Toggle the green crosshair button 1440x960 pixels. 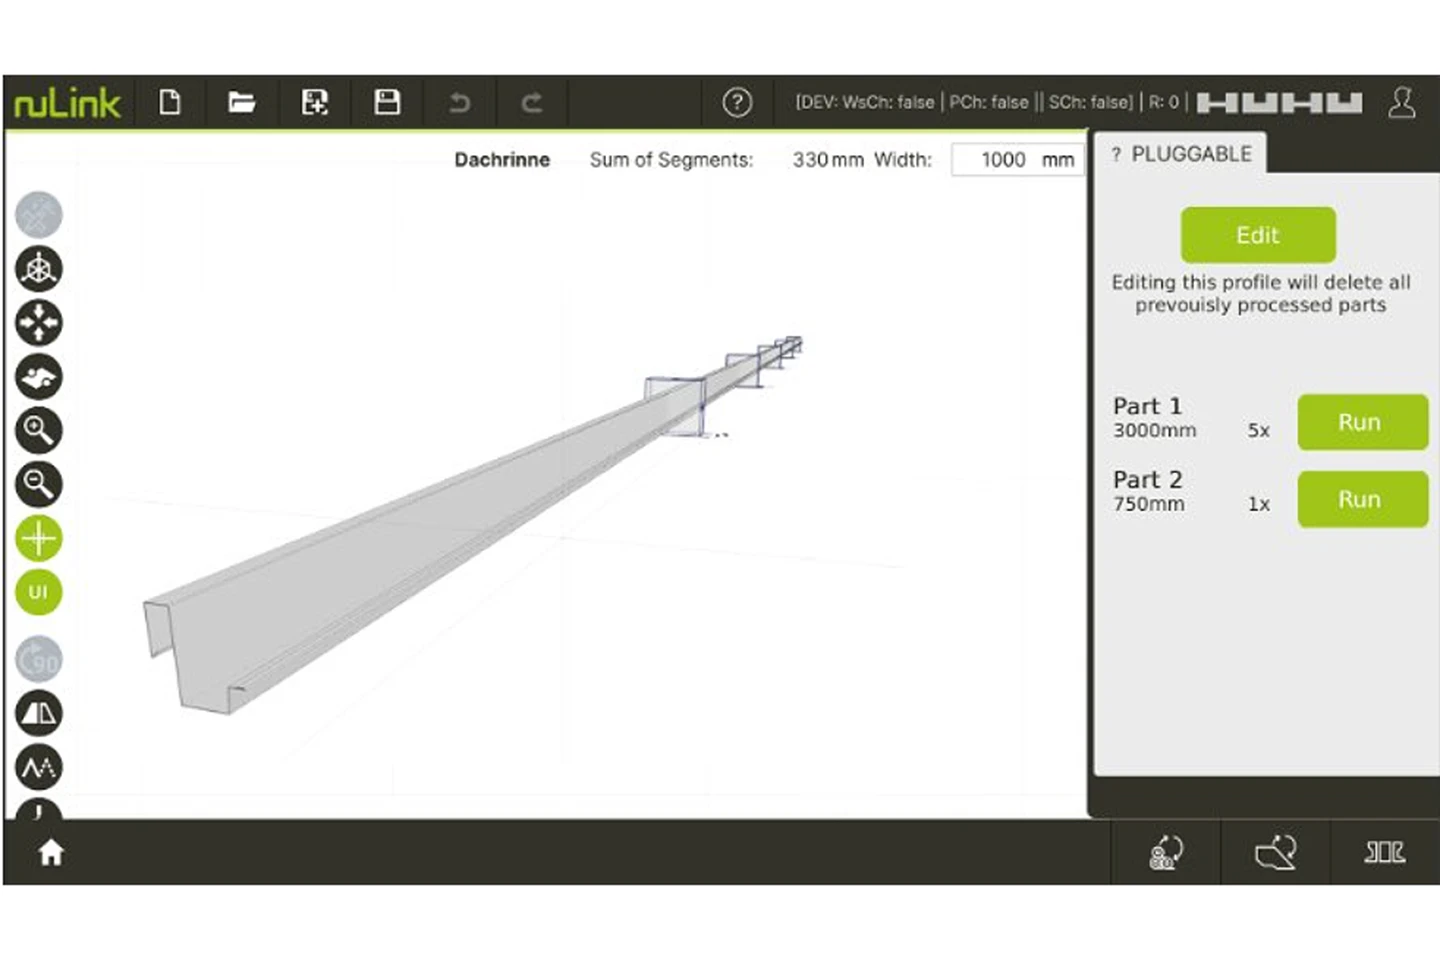(x=39, y=538)
